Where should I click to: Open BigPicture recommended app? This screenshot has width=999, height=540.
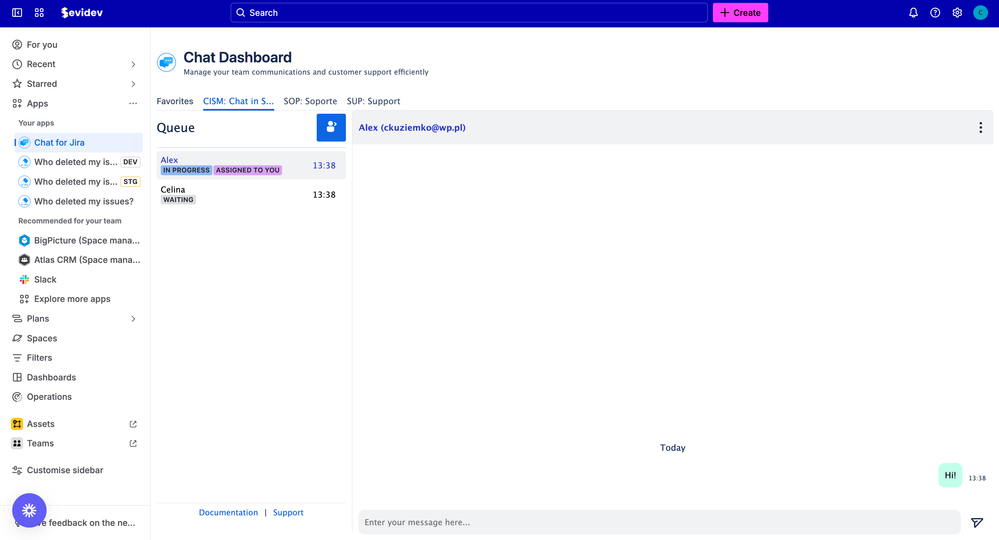pyautogui.click(x=78, y=240)
